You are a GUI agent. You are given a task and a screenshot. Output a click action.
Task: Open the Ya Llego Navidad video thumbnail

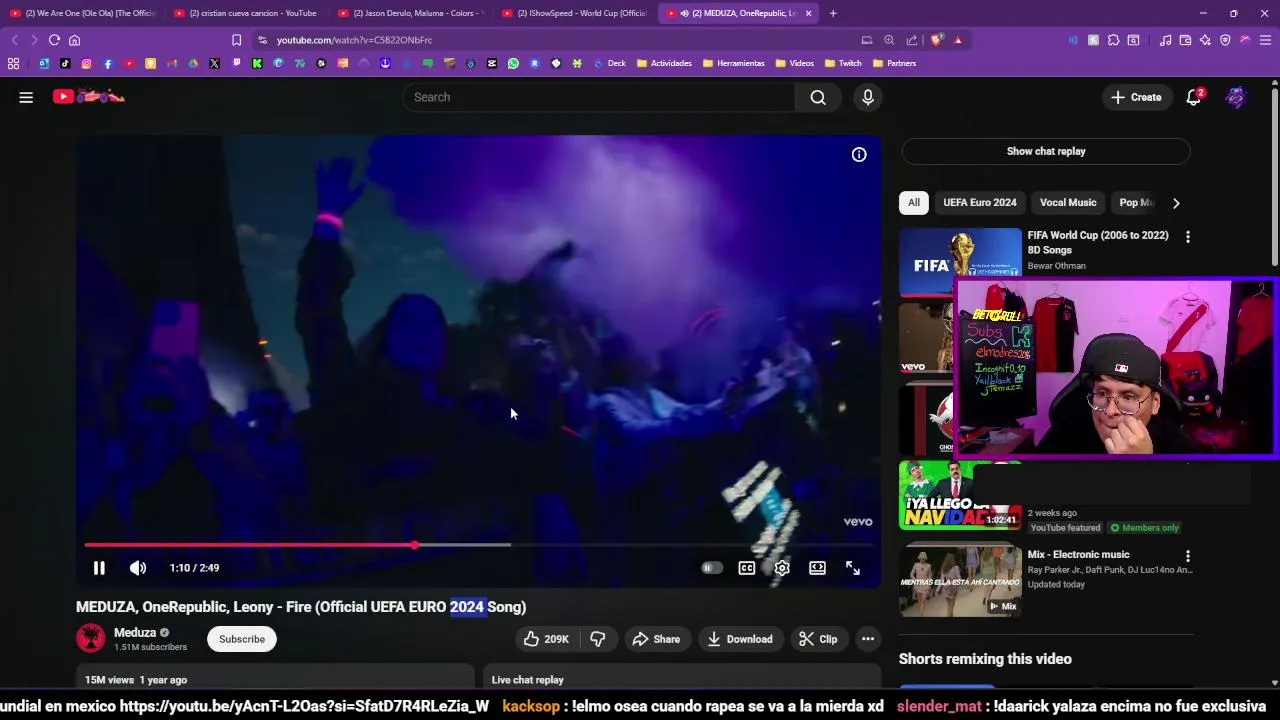[x=960, y=494]
